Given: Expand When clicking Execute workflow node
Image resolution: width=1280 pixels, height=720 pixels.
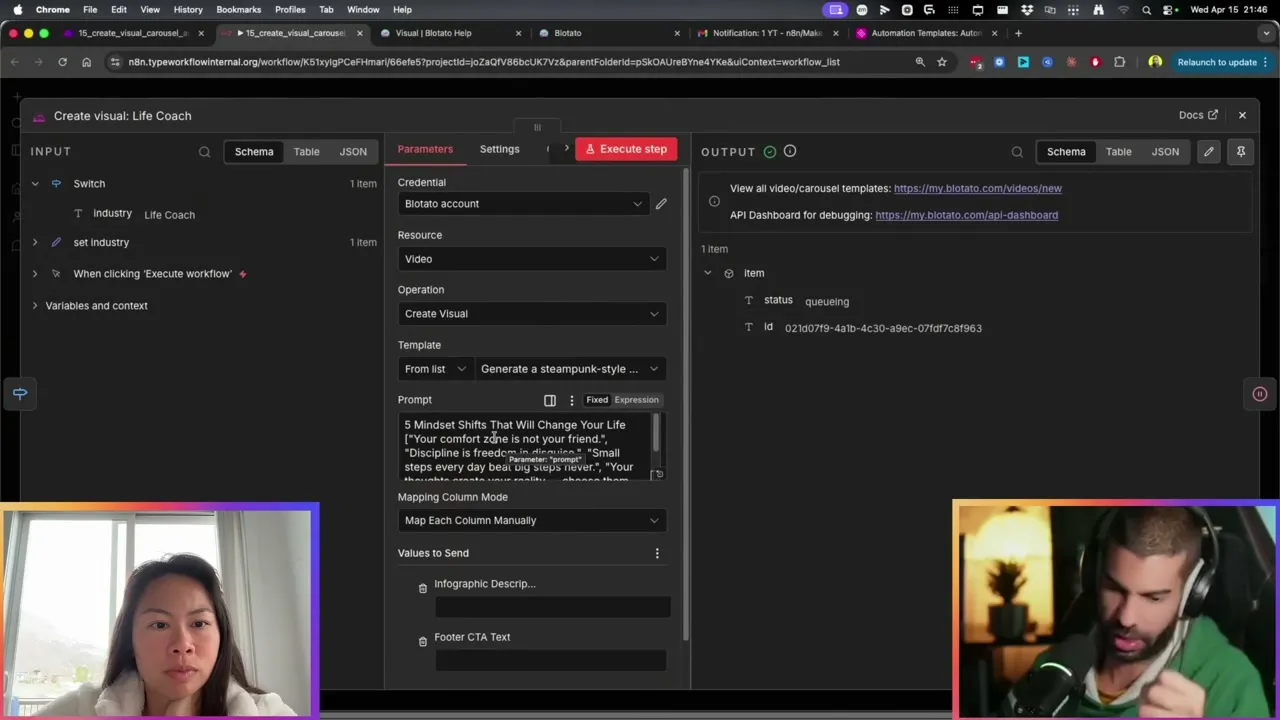Looking at the screenshot, I should point(35,274).
